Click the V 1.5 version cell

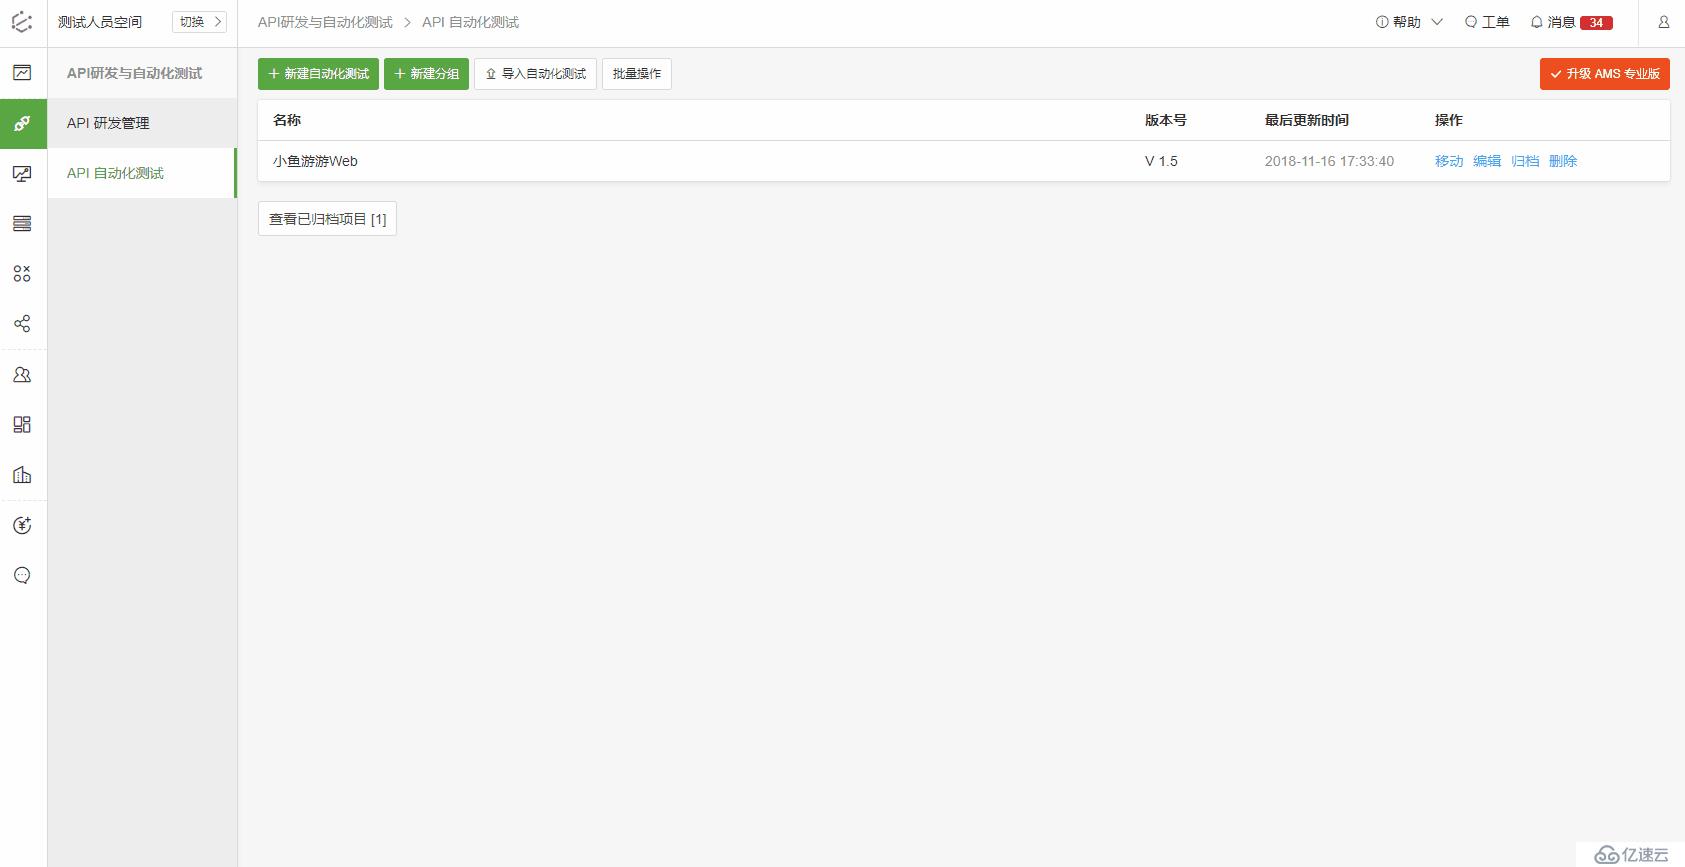[1161, 161]
